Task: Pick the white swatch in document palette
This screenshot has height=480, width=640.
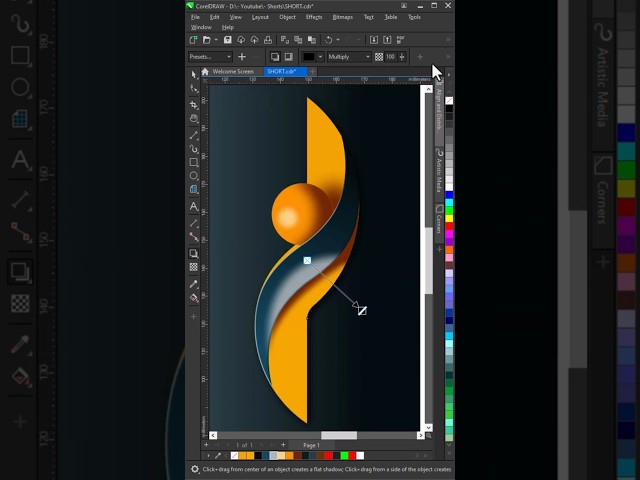Action: pos(360,456)
